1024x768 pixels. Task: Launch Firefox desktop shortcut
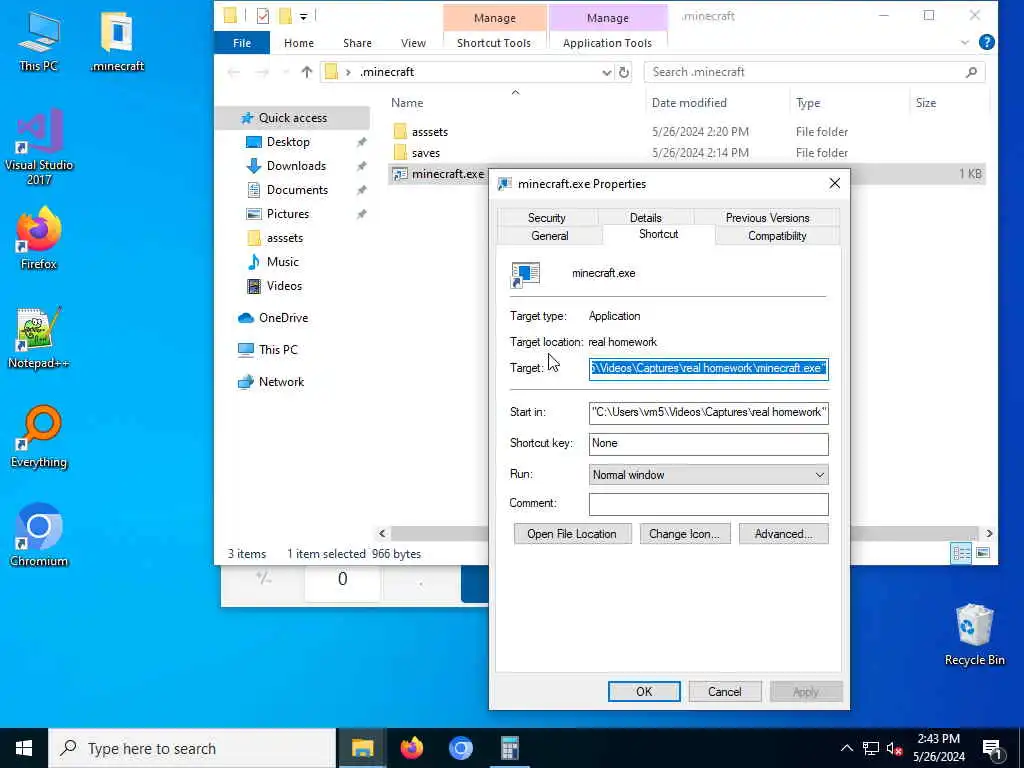click(39, 238)
